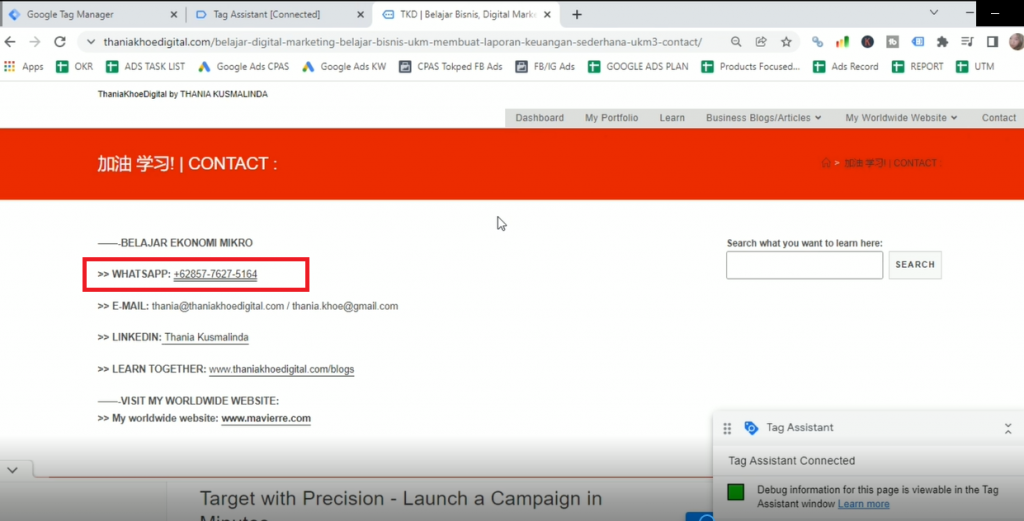
Task: Open My Portfolio in site navigation
Action: point(611,118)
